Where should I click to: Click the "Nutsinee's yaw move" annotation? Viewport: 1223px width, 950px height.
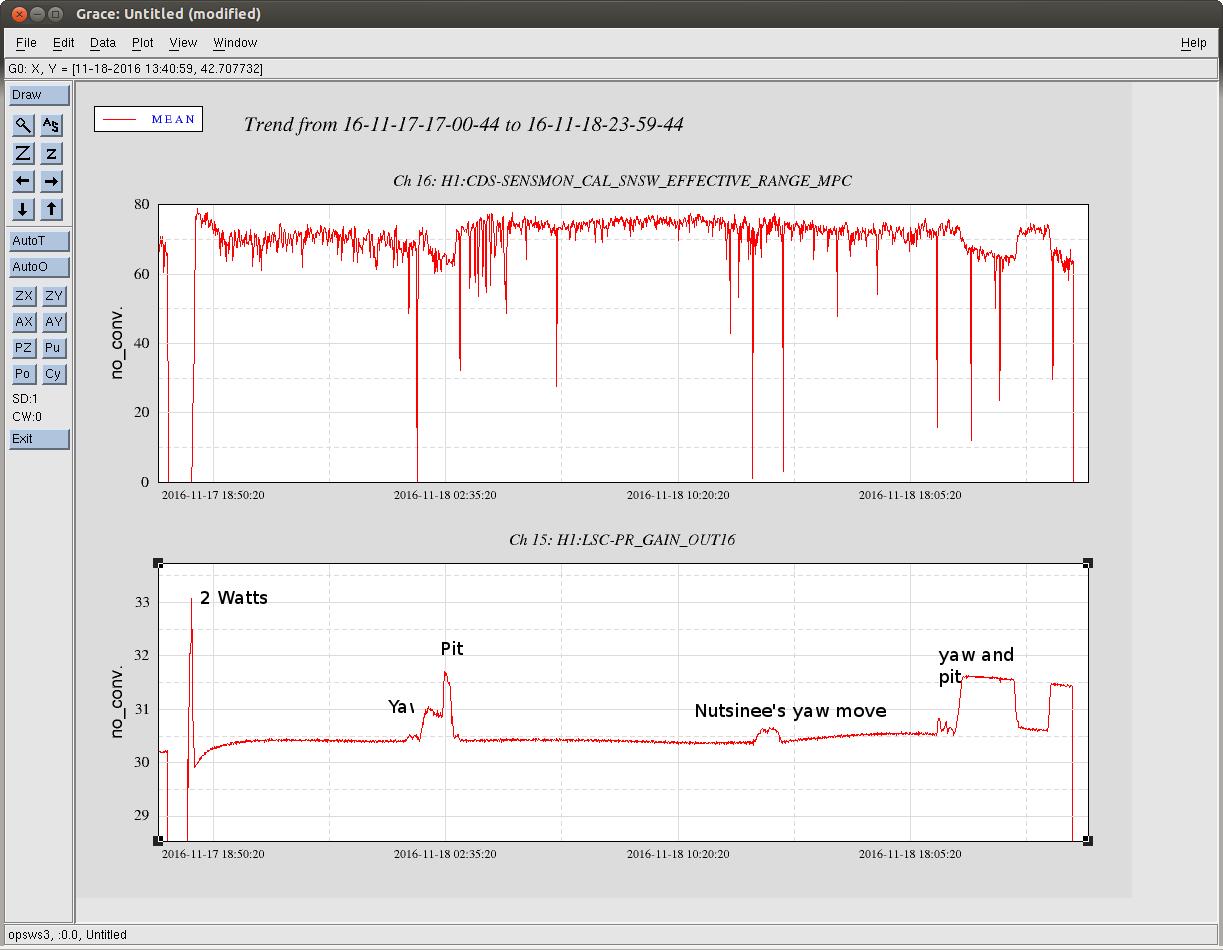click(x=790, y=711)
